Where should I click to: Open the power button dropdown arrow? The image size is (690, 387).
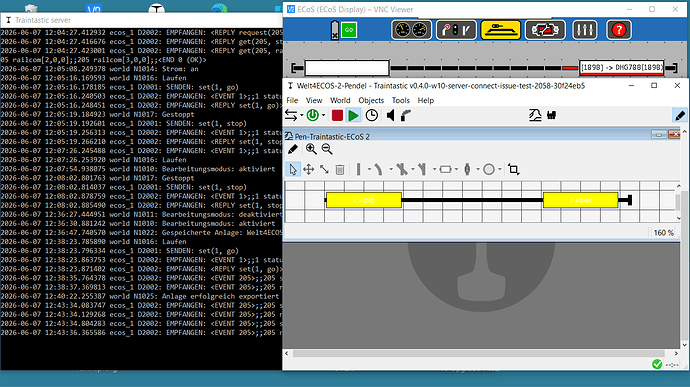(x=323, y=115)
